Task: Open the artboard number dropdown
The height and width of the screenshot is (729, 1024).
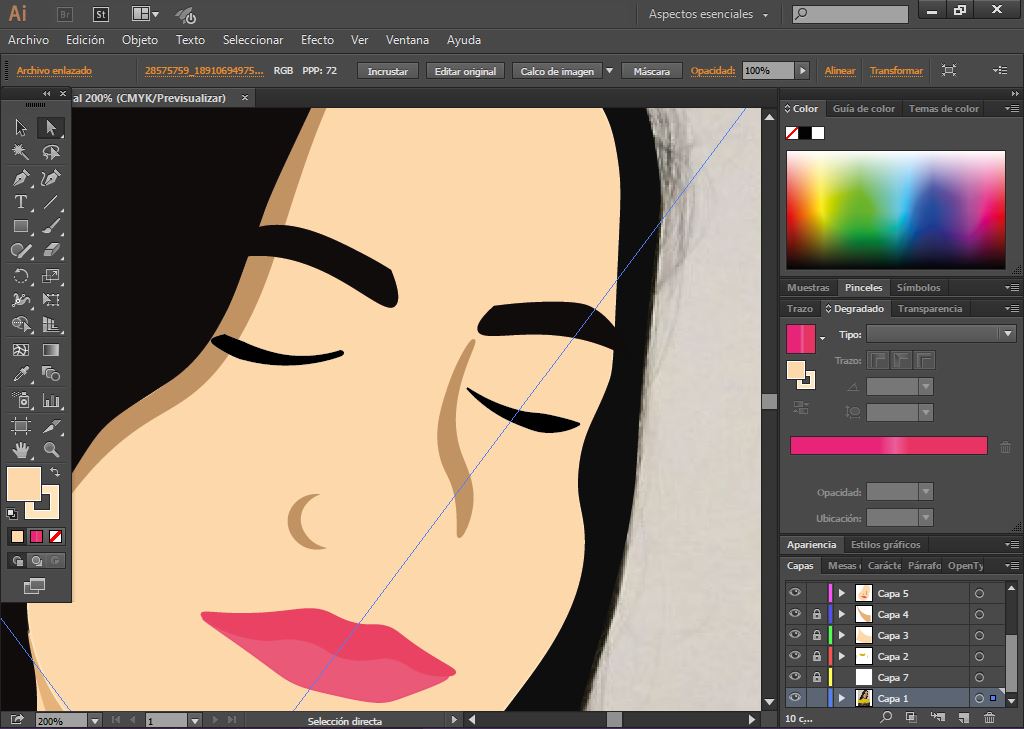Action: [x=195, y=721]
